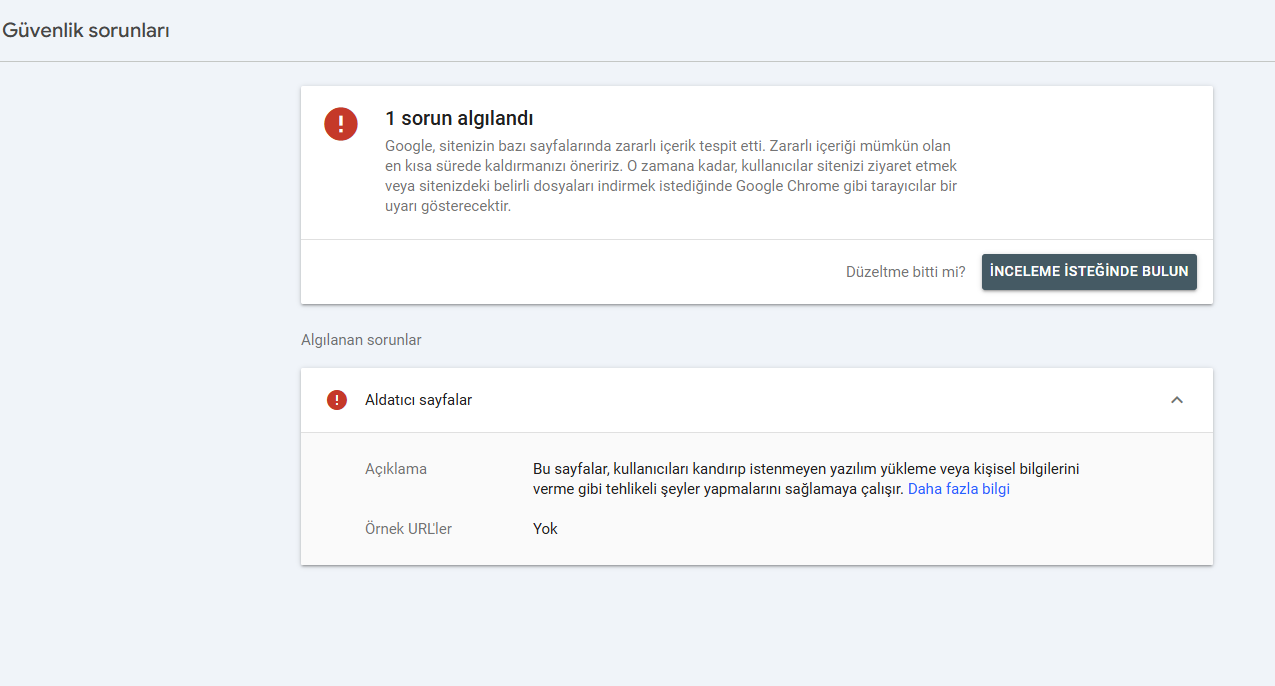Click the 1 sorun algılandı heading
Screen dimensions: 1275x686
(x=459, y=119)
